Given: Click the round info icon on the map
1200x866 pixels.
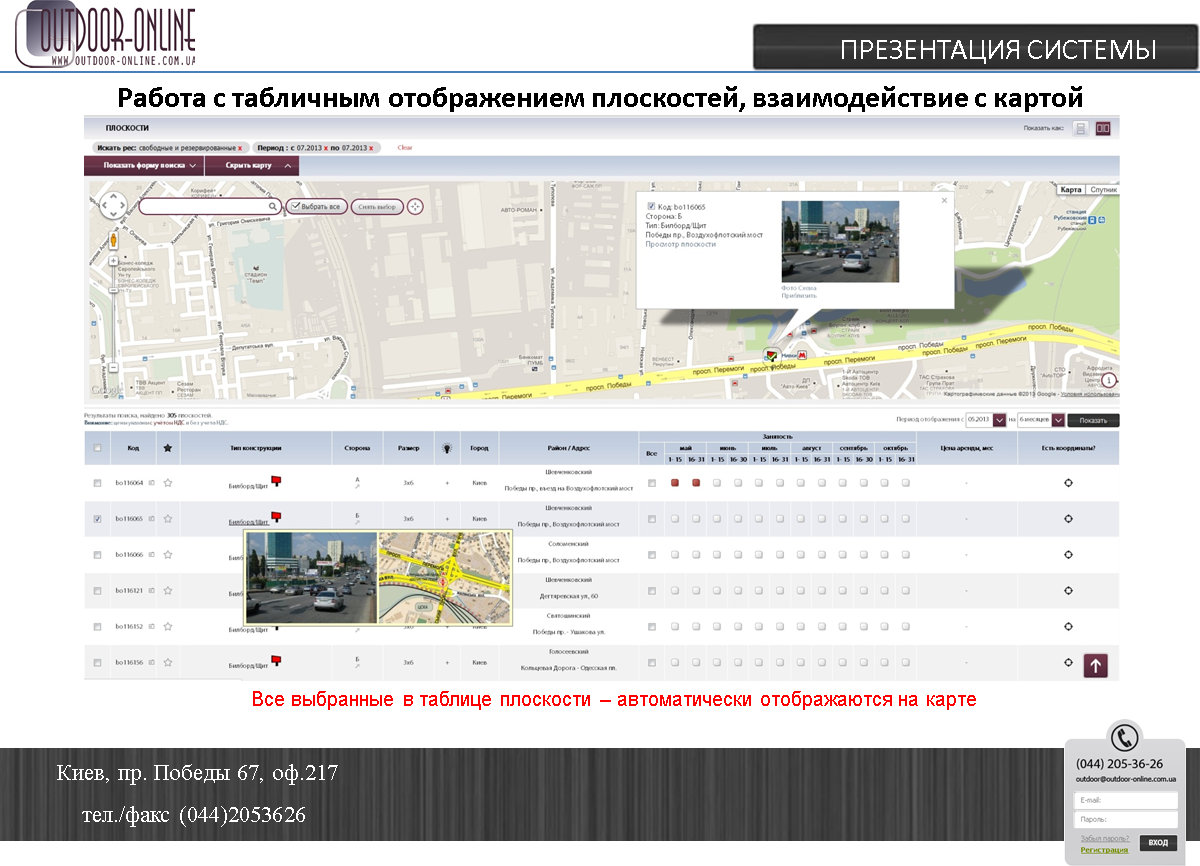Looking at the screenshot, I should 1109,380.
